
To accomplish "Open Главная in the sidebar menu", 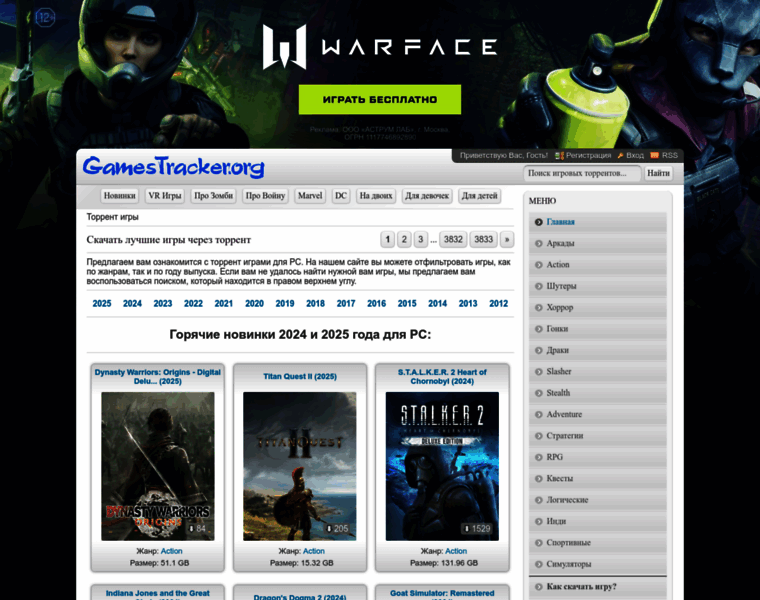I will (598, 222).
